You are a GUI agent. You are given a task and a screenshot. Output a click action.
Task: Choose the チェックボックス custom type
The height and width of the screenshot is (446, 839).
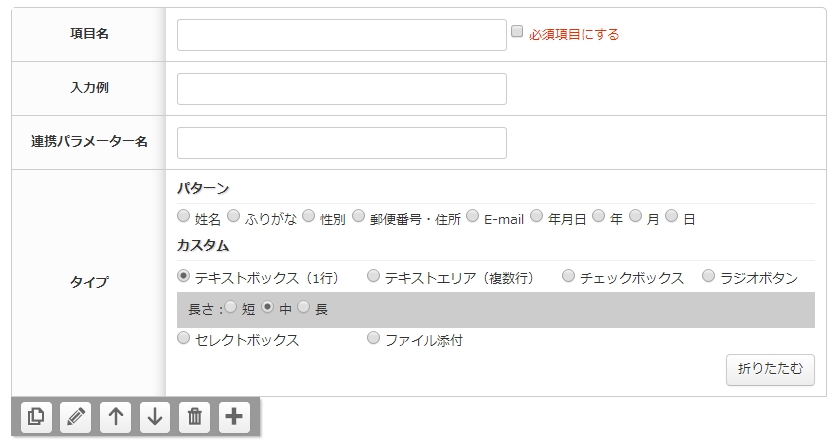tap(568, 276)
